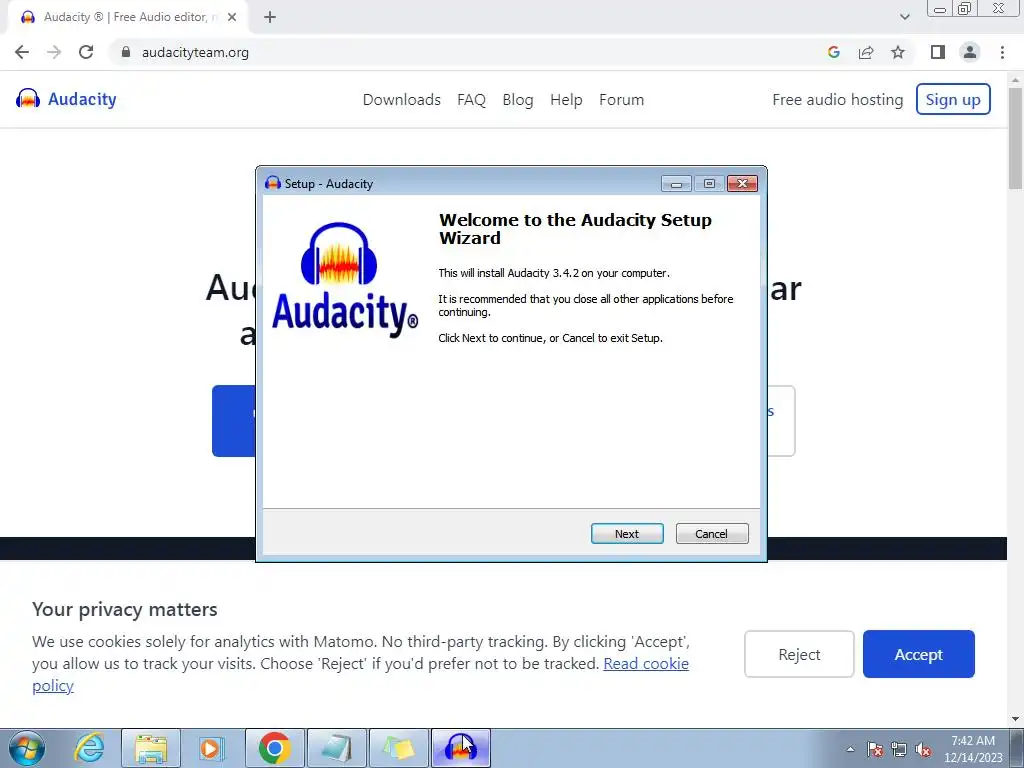Open a new tab with the plus button

pos(270,18)
